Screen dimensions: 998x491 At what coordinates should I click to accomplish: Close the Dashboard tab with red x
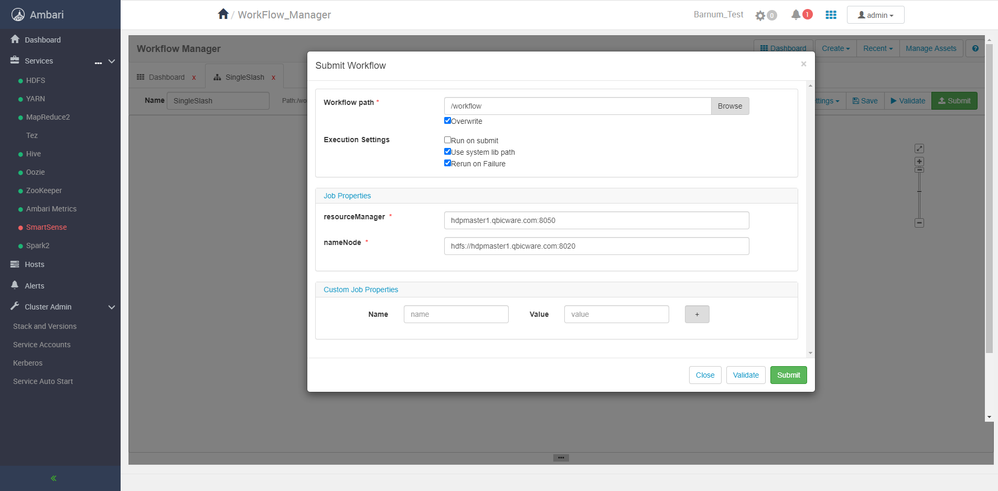click(193, 78)
